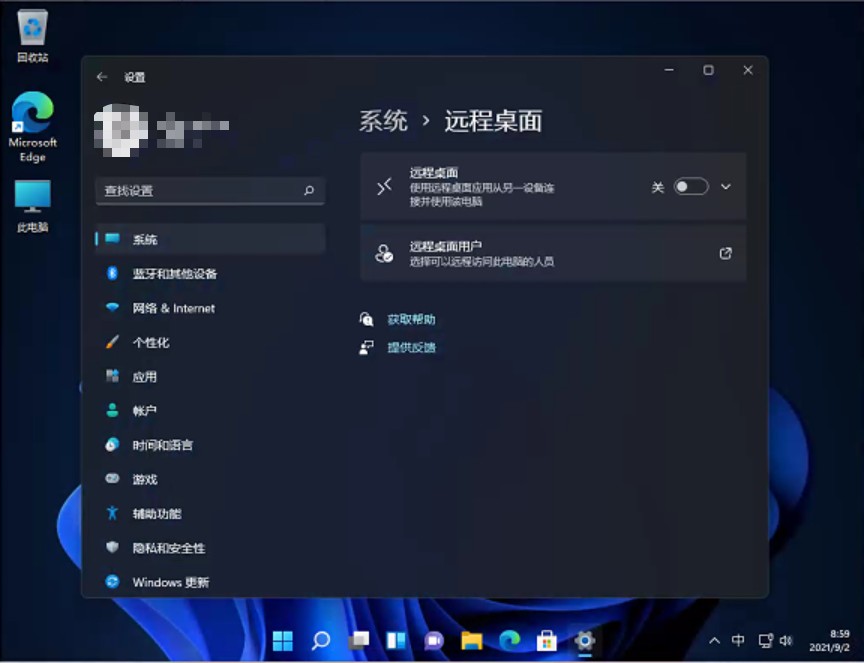
Task: Click the 时间和语言 globe clock icon
Action: point(112,445)
